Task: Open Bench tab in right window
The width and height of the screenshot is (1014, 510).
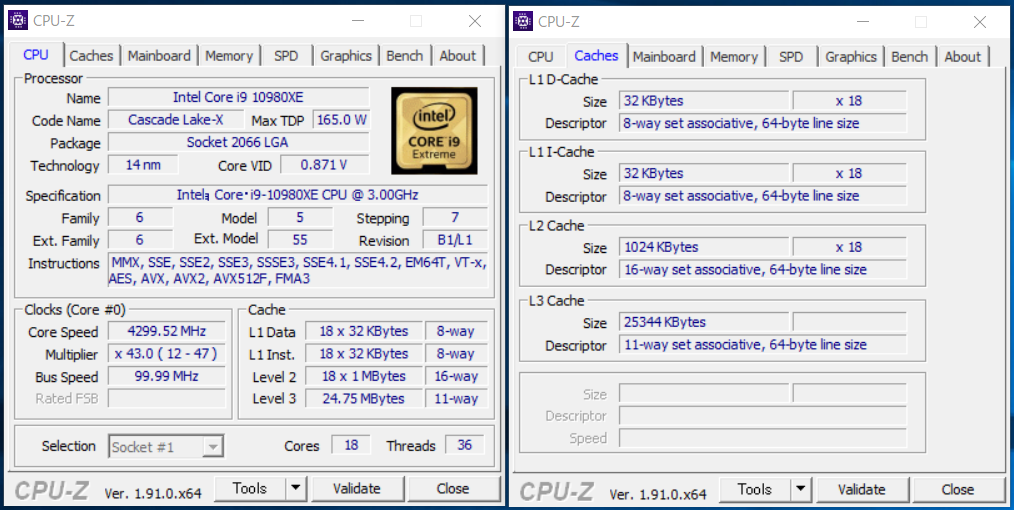Action: (x=910, y=56)
